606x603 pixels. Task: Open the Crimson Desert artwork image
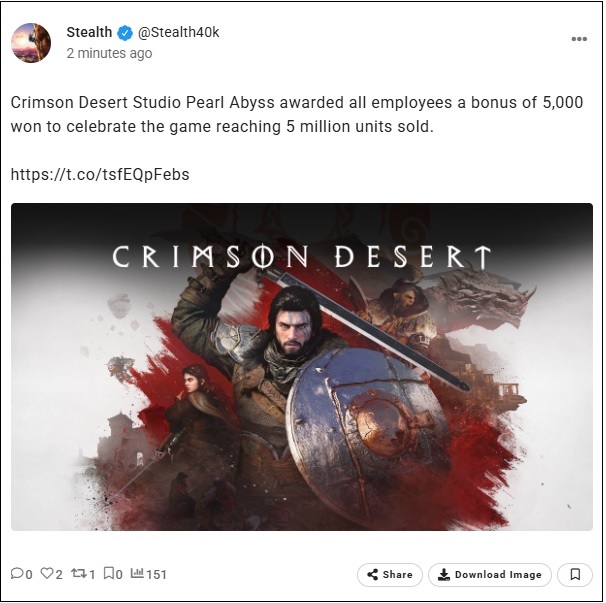coord(301,366)
